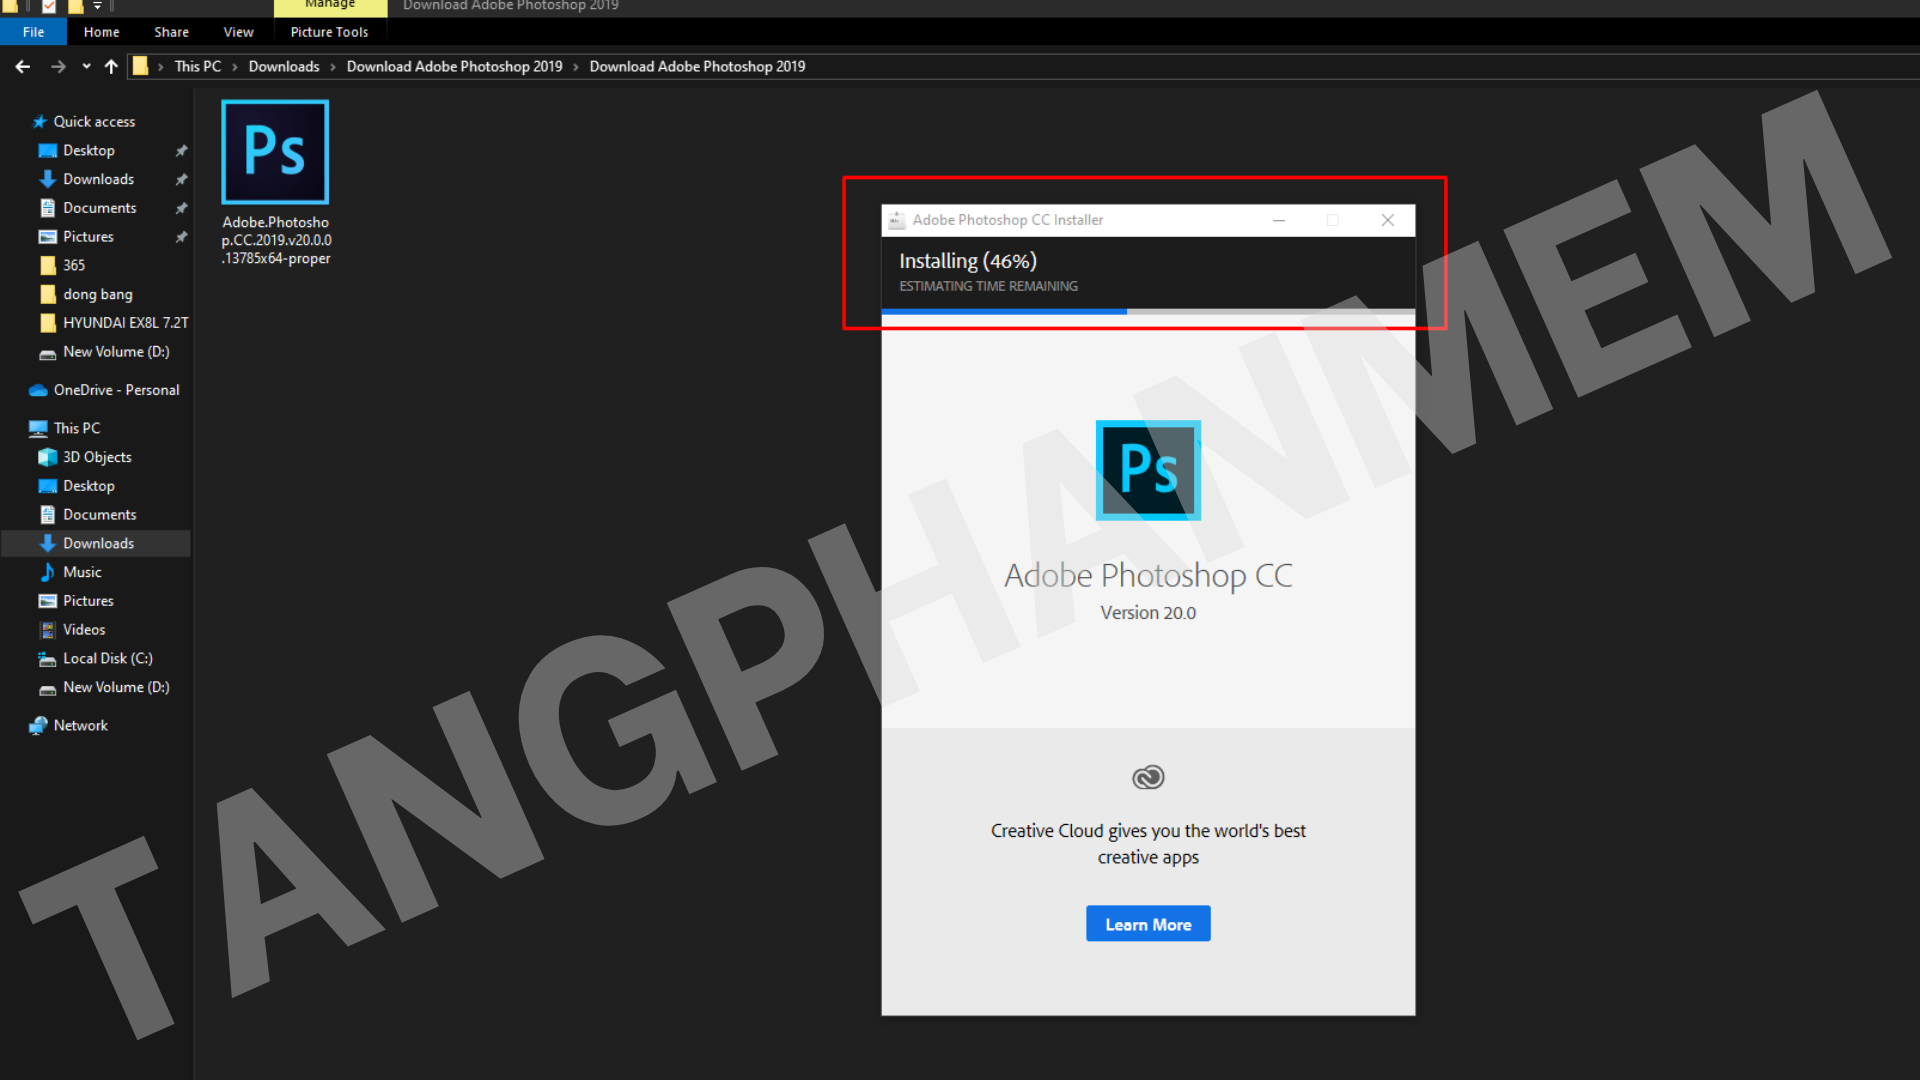
Task: Click the pin icon next to Pictures
Action: point(181,237)
